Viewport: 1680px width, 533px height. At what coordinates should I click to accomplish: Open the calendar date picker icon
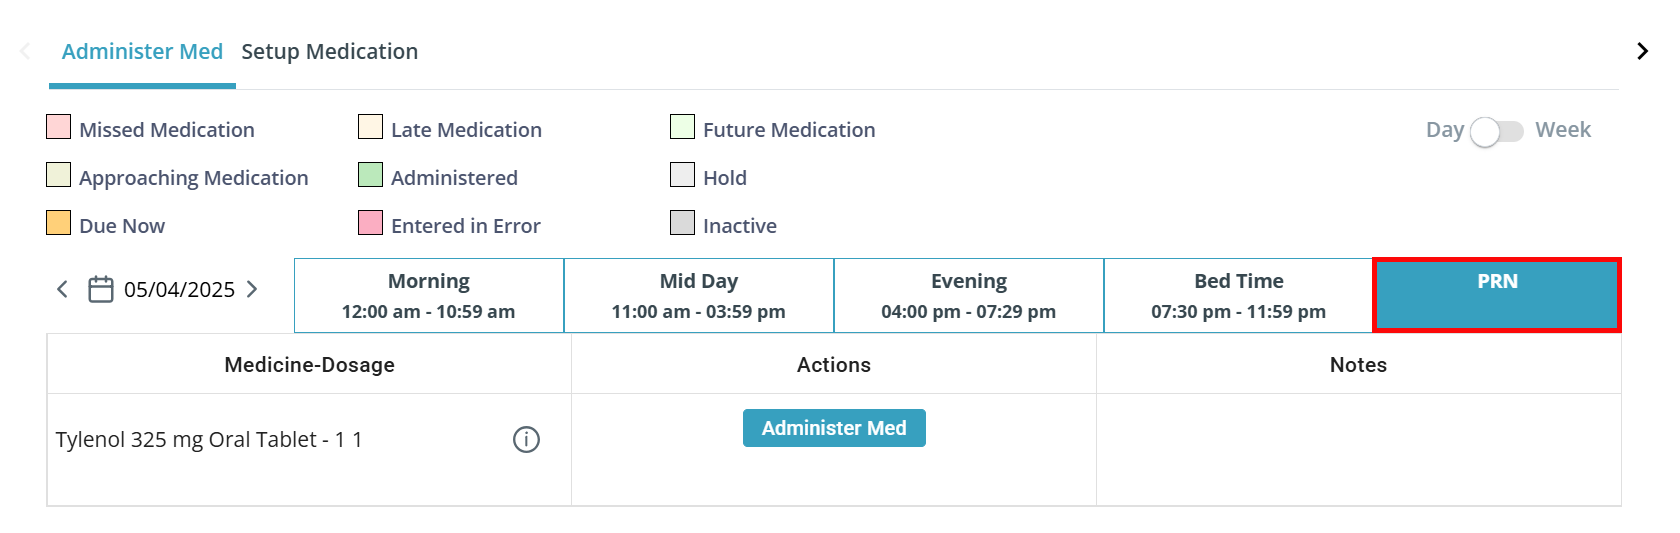click(101, 290)
